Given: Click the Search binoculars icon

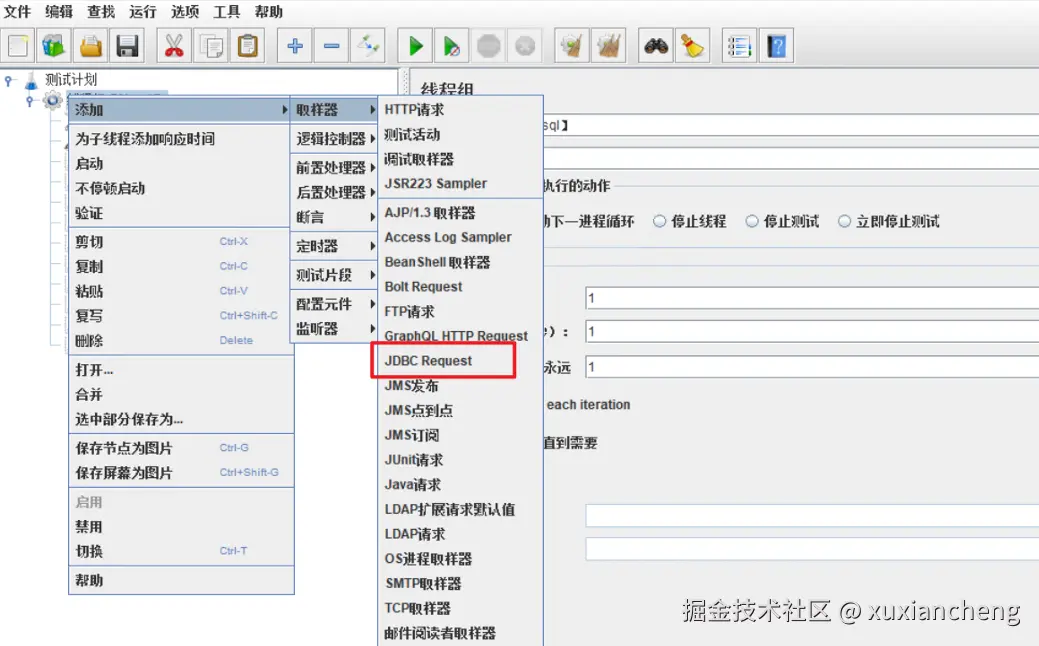Looking at the screenshot, I should point(655,46).
